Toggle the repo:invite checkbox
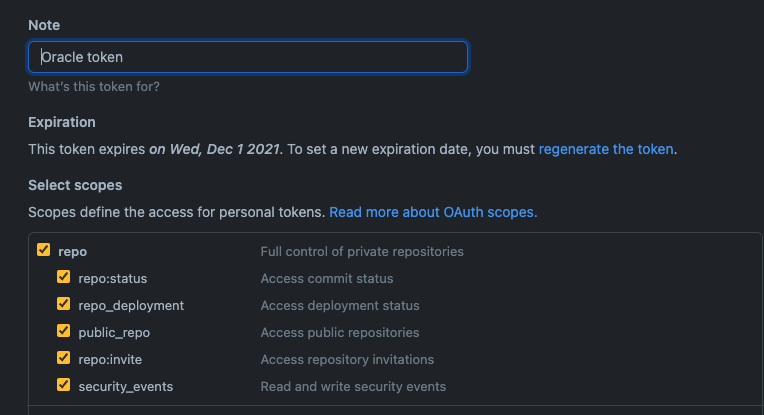This screenshot has width=764, height=415. 64,359
